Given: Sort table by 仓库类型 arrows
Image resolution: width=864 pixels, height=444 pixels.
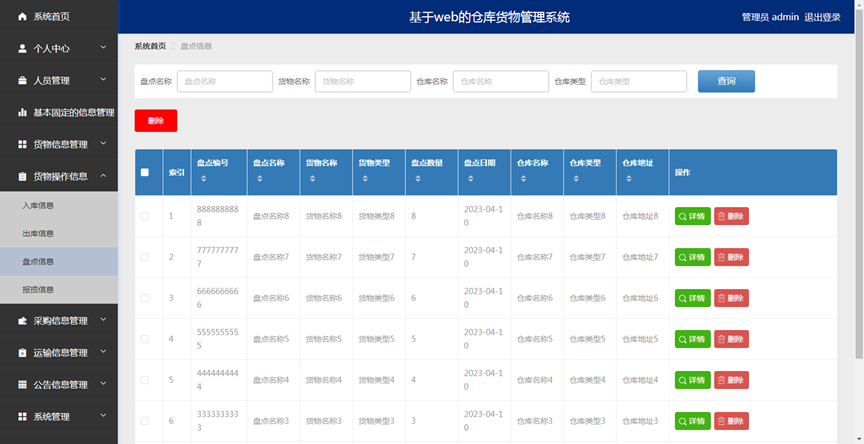Looking at the screenshot, I should [x=576, y=178].
